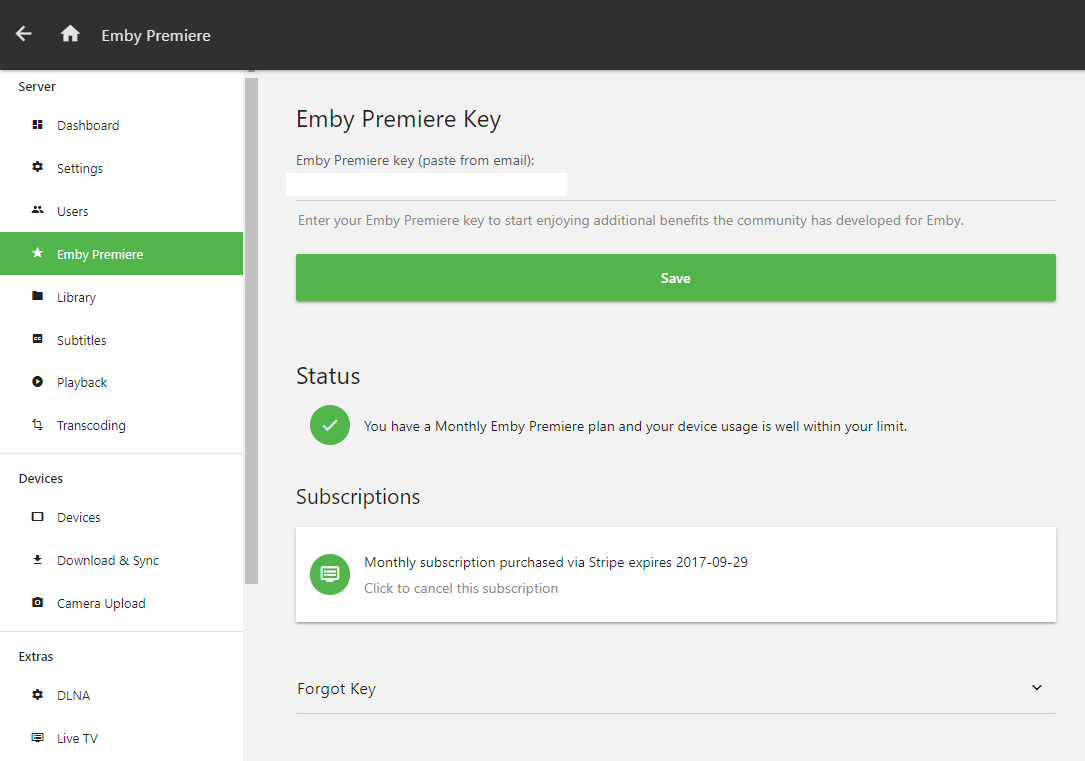
Task: Click the green status checkmark icon
Action: tap(330, 425)
